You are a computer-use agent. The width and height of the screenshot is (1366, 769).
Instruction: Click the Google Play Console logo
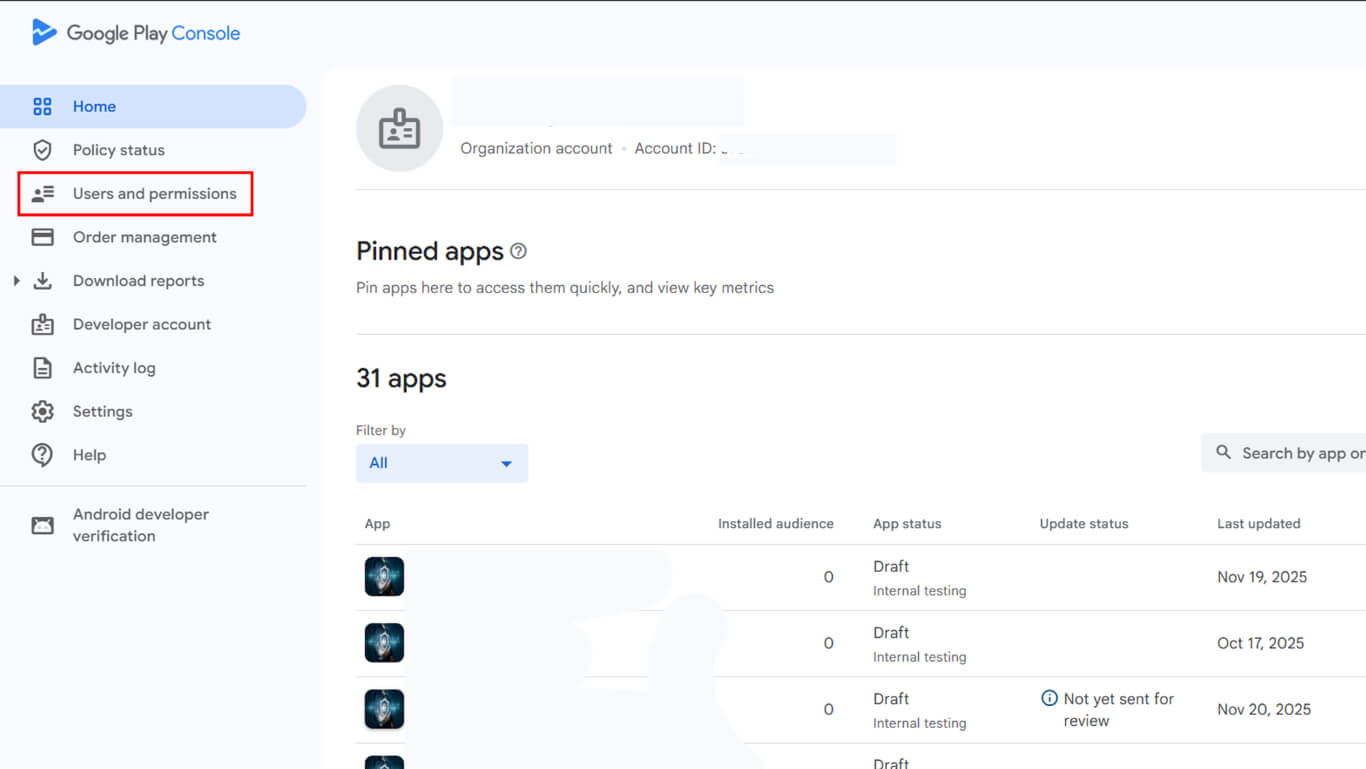point(135,32)
